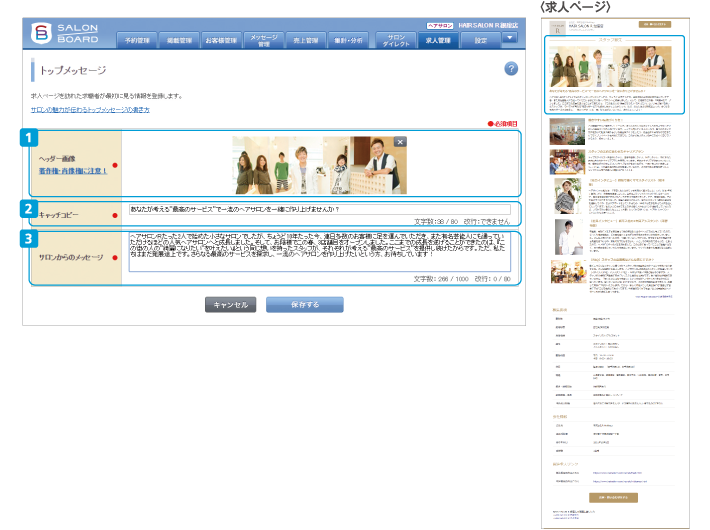The image size is (710, 530).
Task: Open the 集計・分析 tab
Action: coord(348,41)
